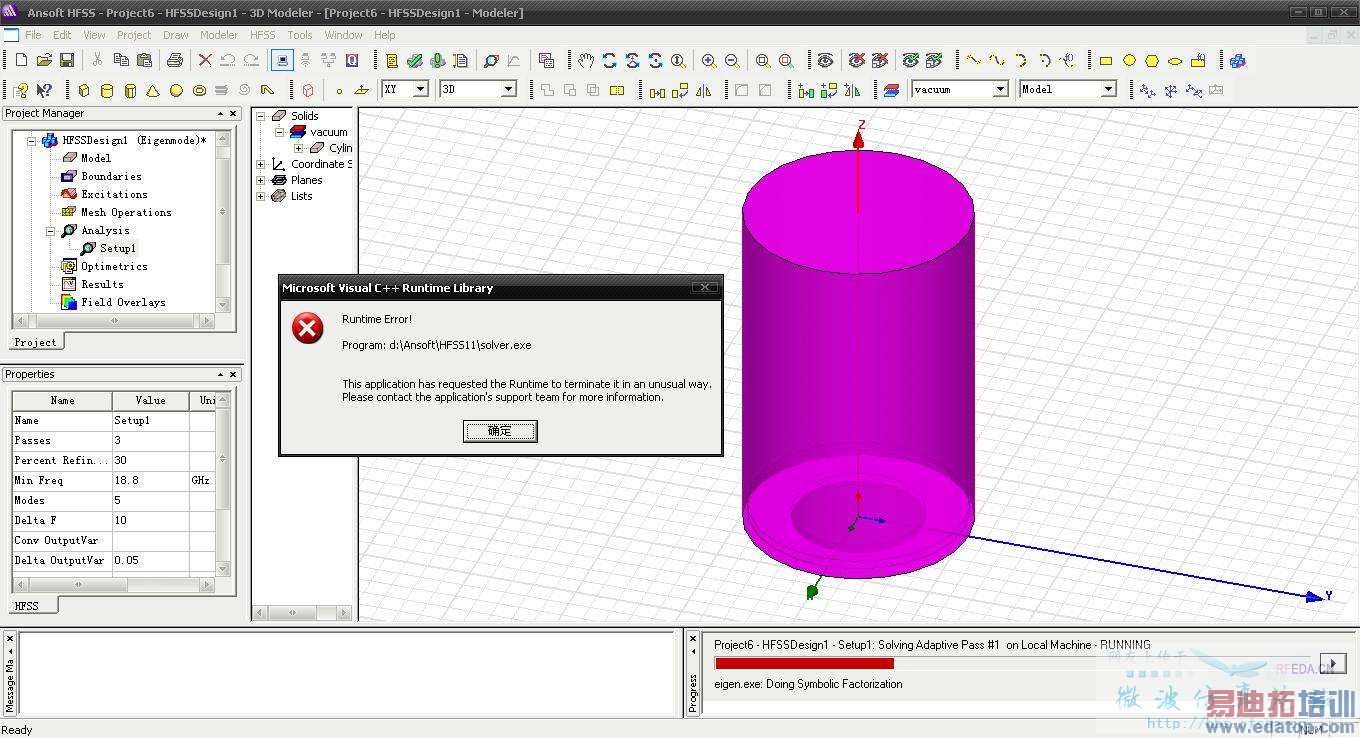The image size is (1360, 738).
Task: Open the Edit menu
Action: click(x=62, y=35)
